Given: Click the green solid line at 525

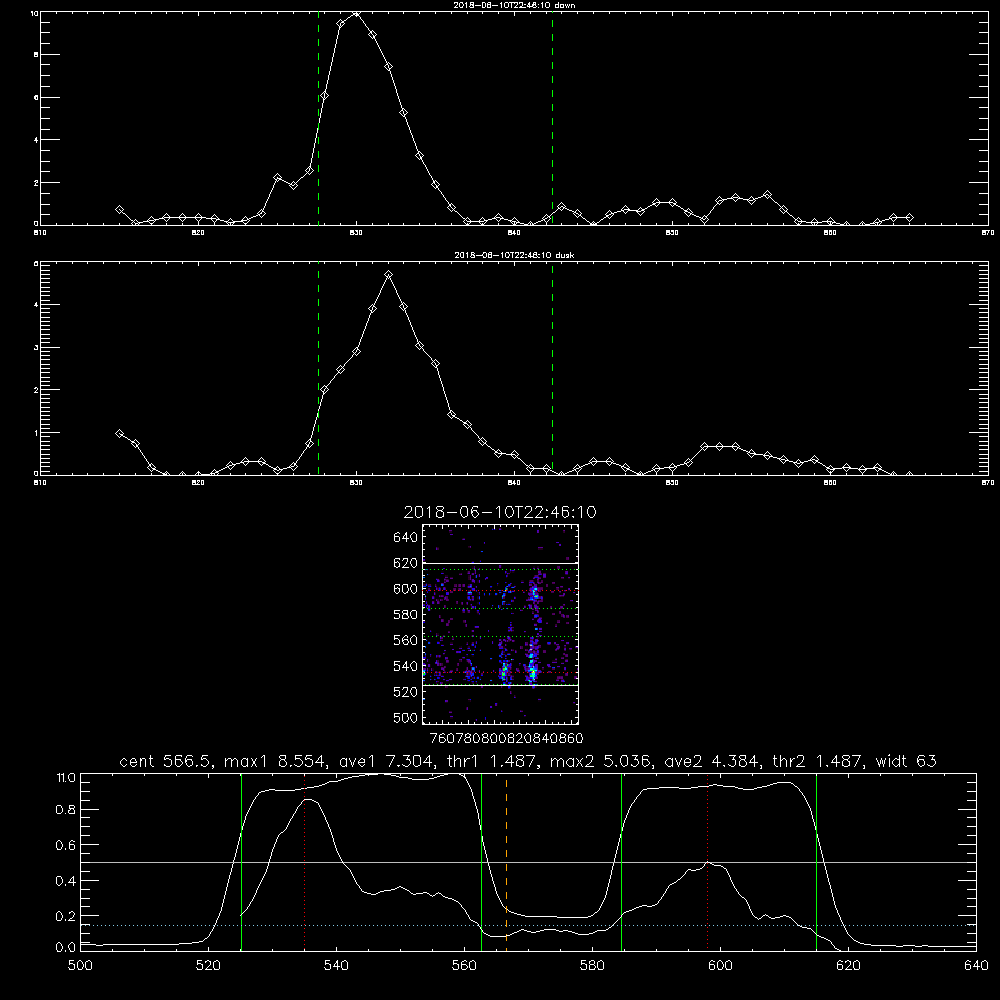Looking at the screenshot, I should pyautogui.click(x=242, y=862).
